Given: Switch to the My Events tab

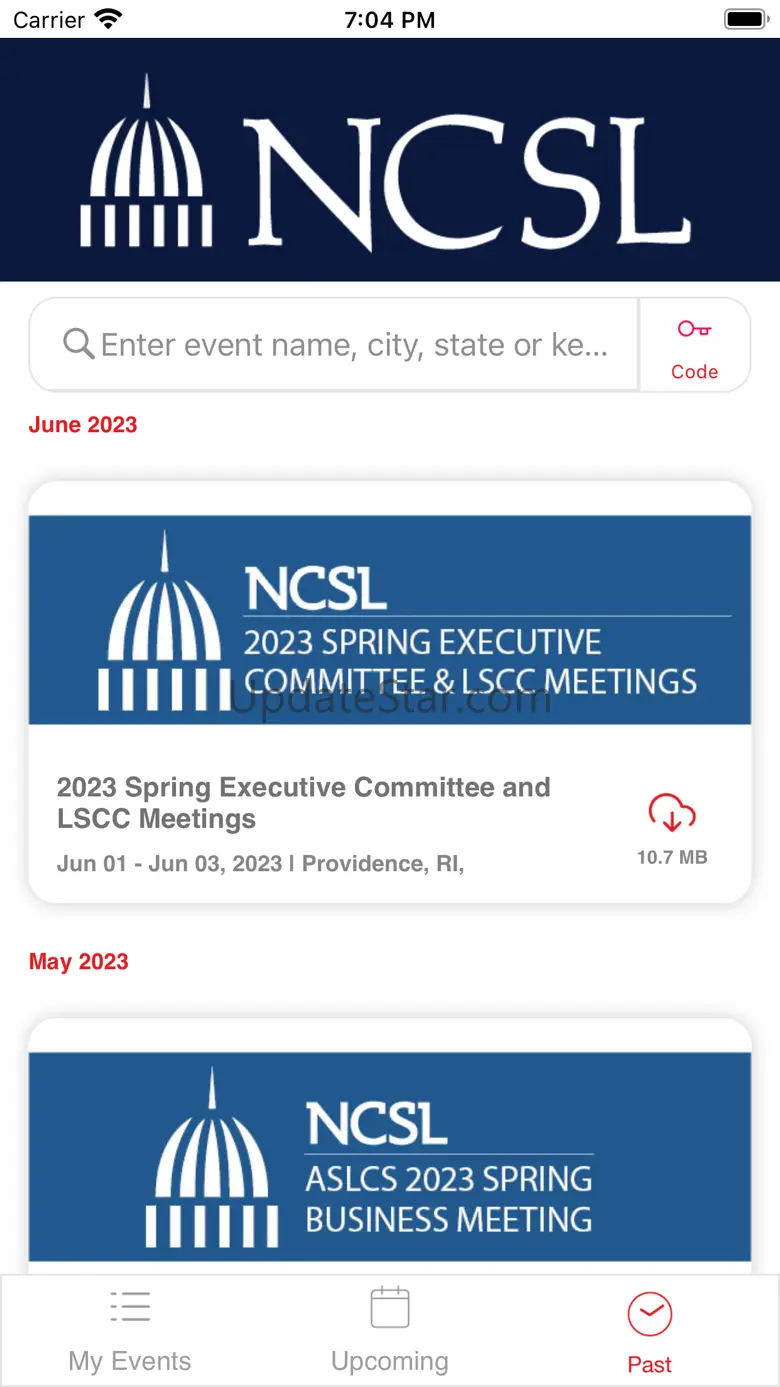Looking at the screenshot, I should [130, 1361].
